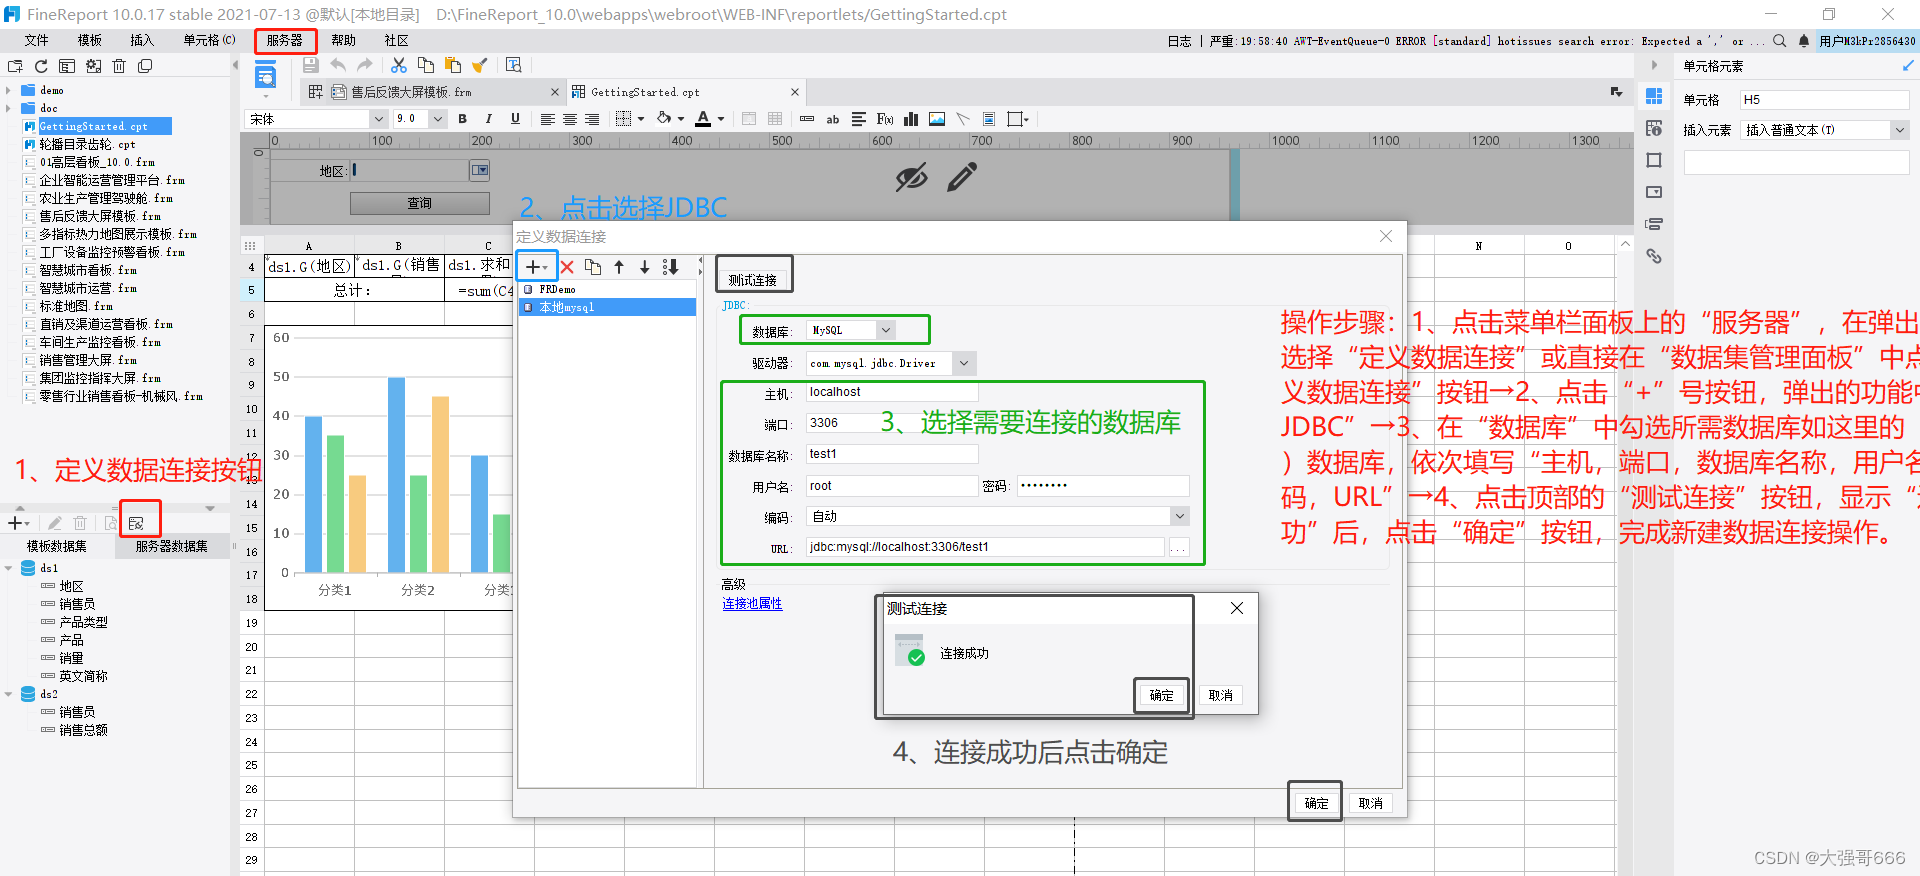Click the 测试连接 button
The height and width of the screenshot is (876, 1920).
pyautogui.click(x=753, y=280)
